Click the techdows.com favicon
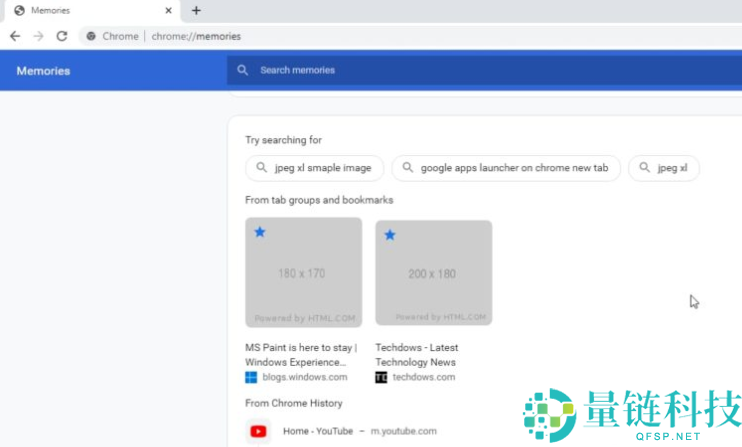 (x=381, y=377)
